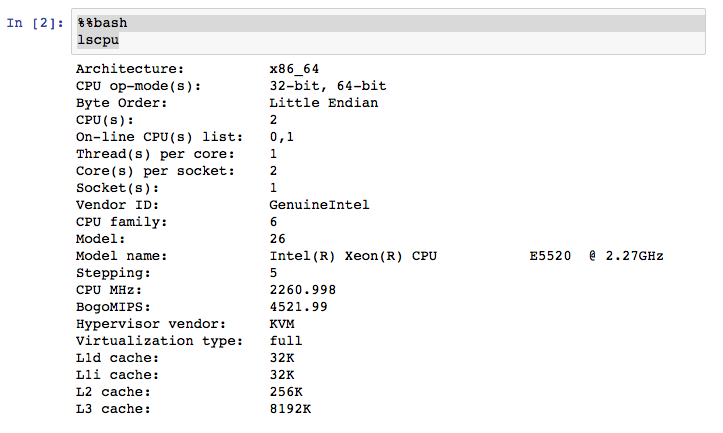This screenshot has height=433, width=723.
Task: Click the On-line CPU(s) list label
Action: (x=159, y=137)
